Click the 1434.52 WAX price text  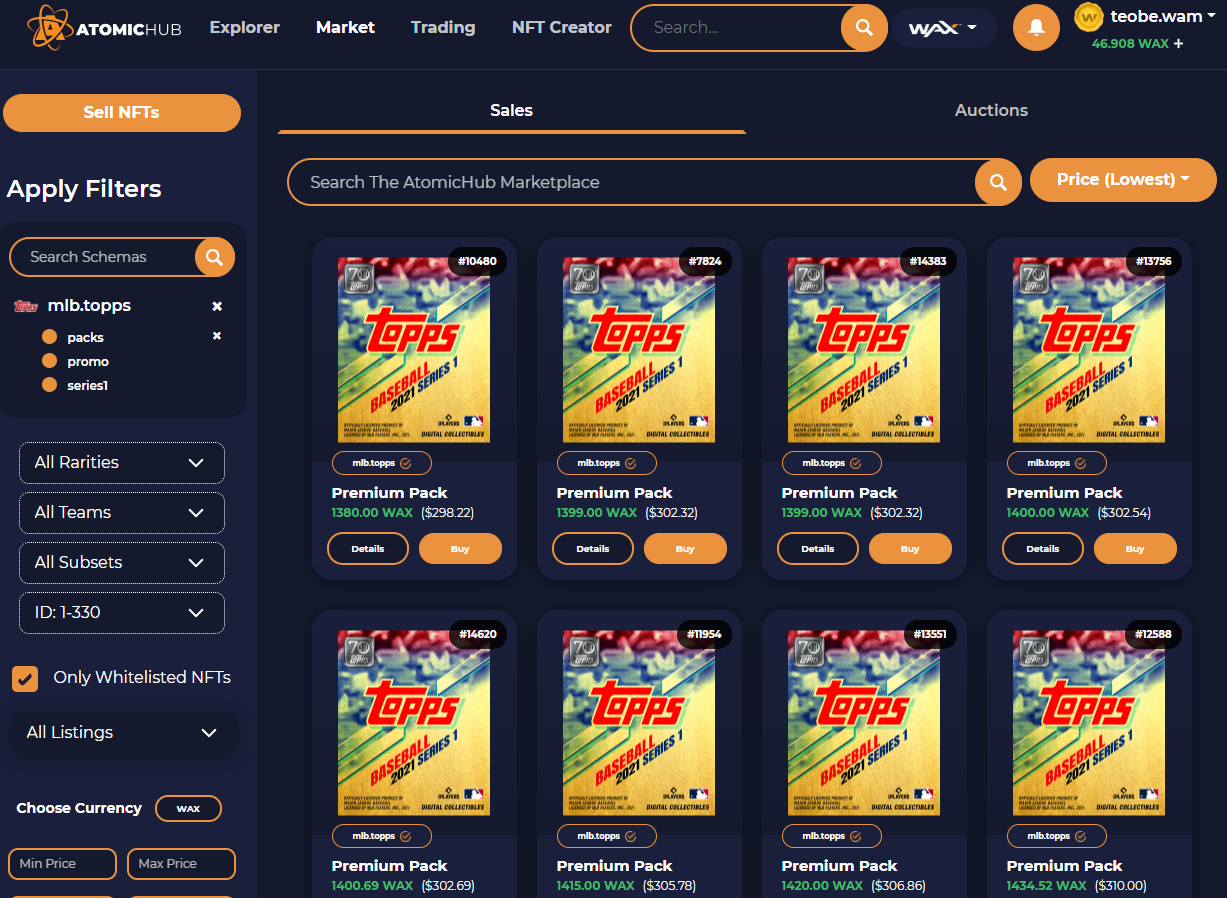coord(1047,886)
